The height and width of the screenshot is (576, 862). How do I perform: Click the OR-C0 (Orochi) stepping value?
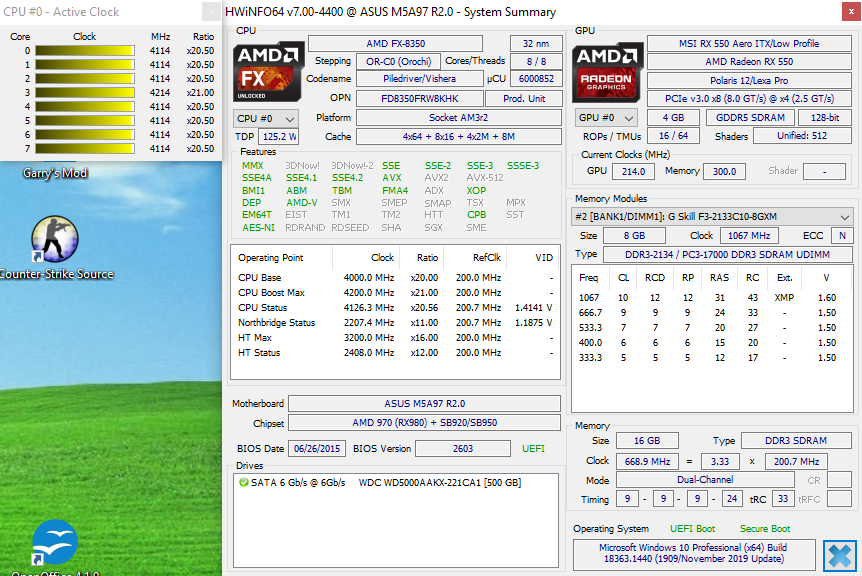(399, 62)
